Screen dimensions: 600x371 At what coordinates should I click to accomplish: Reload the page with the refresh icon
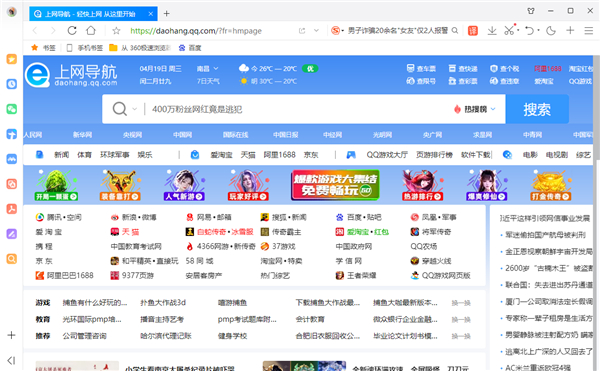72,31
